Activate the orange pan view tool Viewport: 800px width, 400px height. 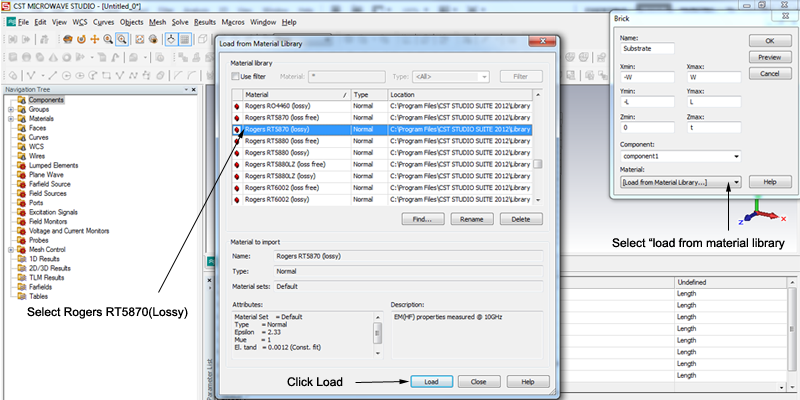pos(95,39)
